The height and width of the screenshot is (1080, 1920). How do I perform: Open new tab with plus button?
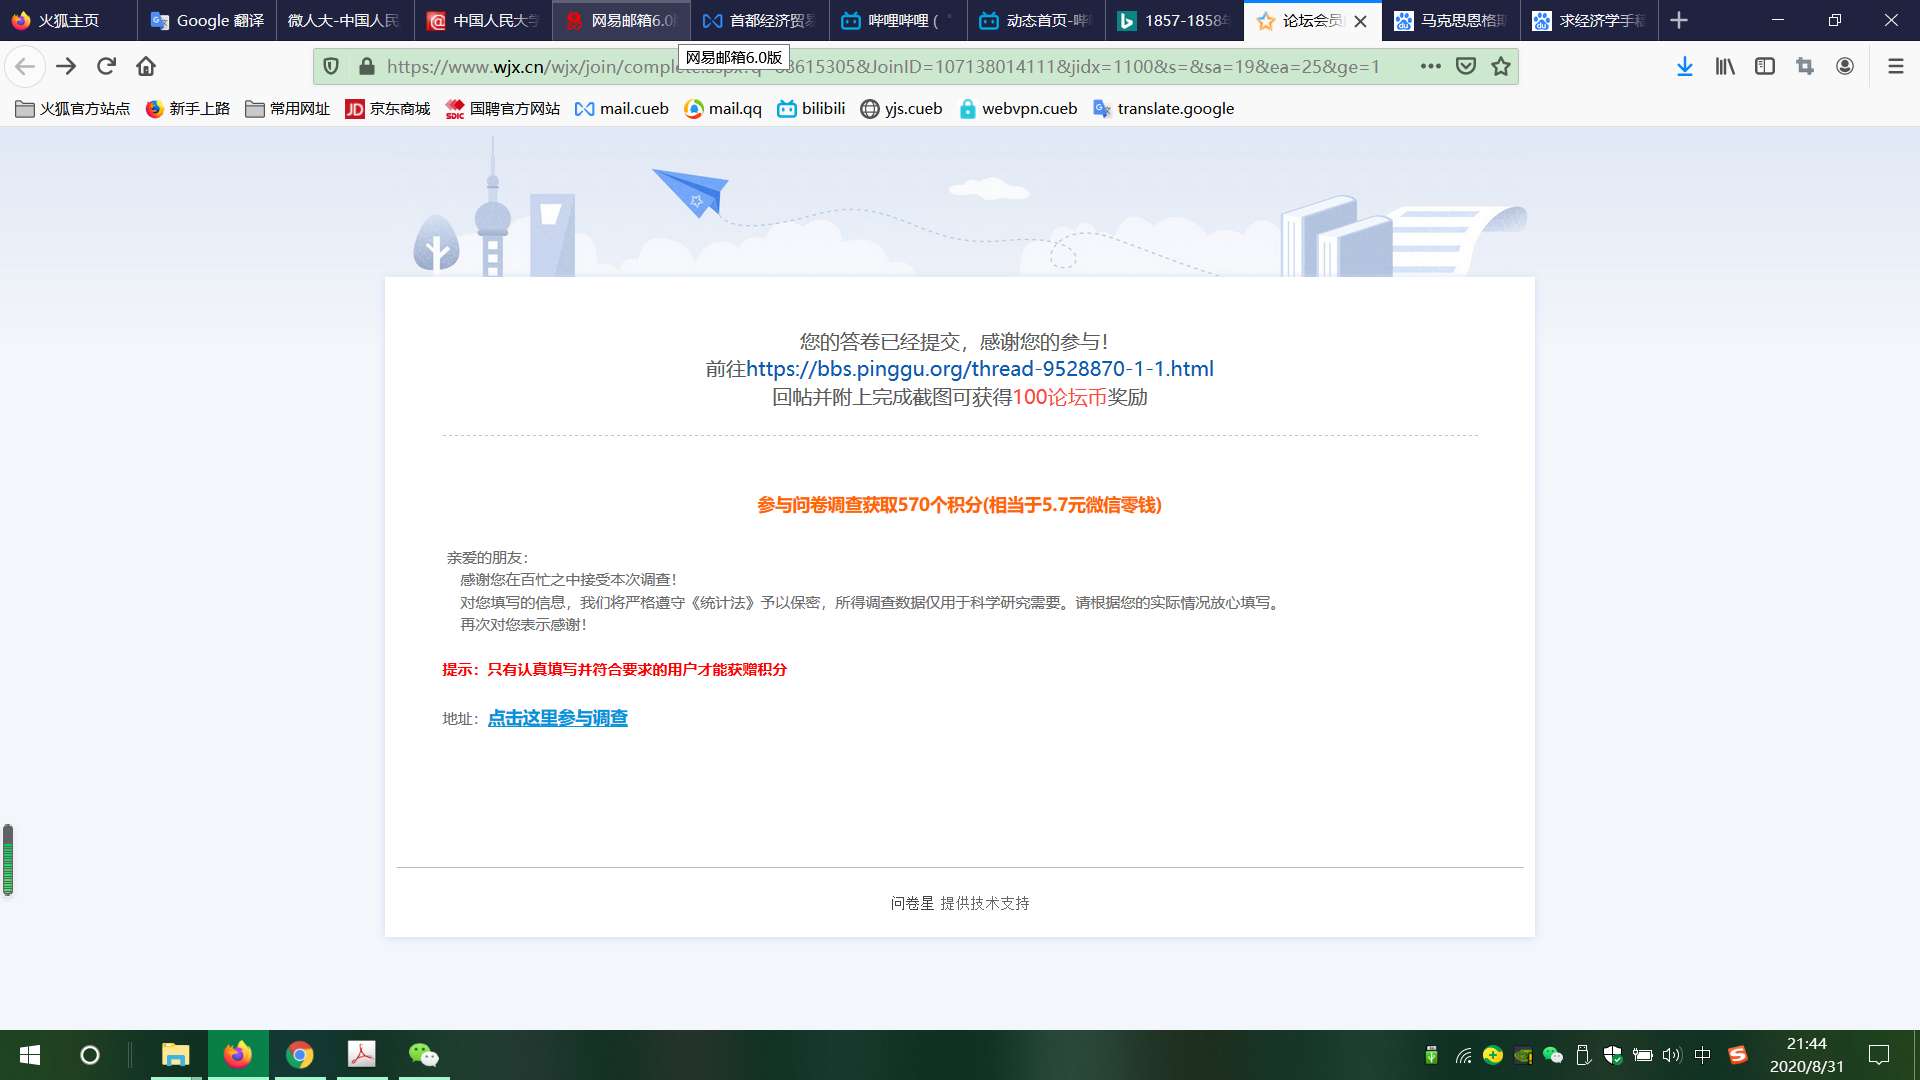[1679, 20]
